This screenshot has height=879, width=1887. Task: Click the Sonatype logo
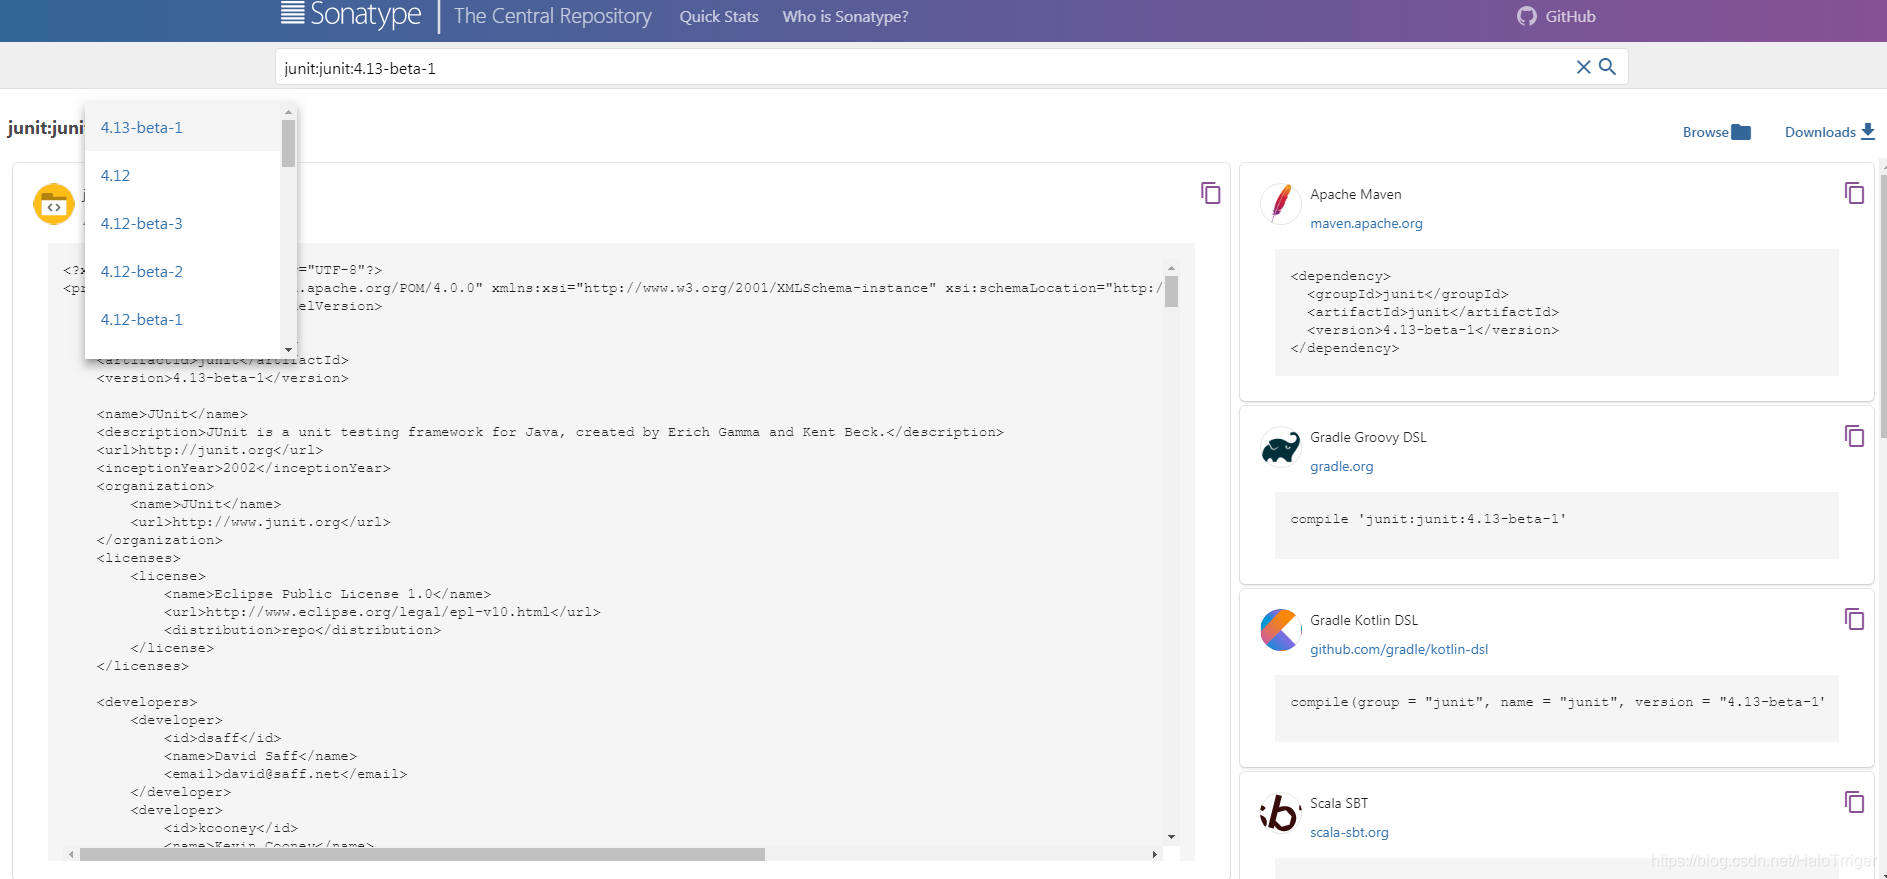coord(351,15)
